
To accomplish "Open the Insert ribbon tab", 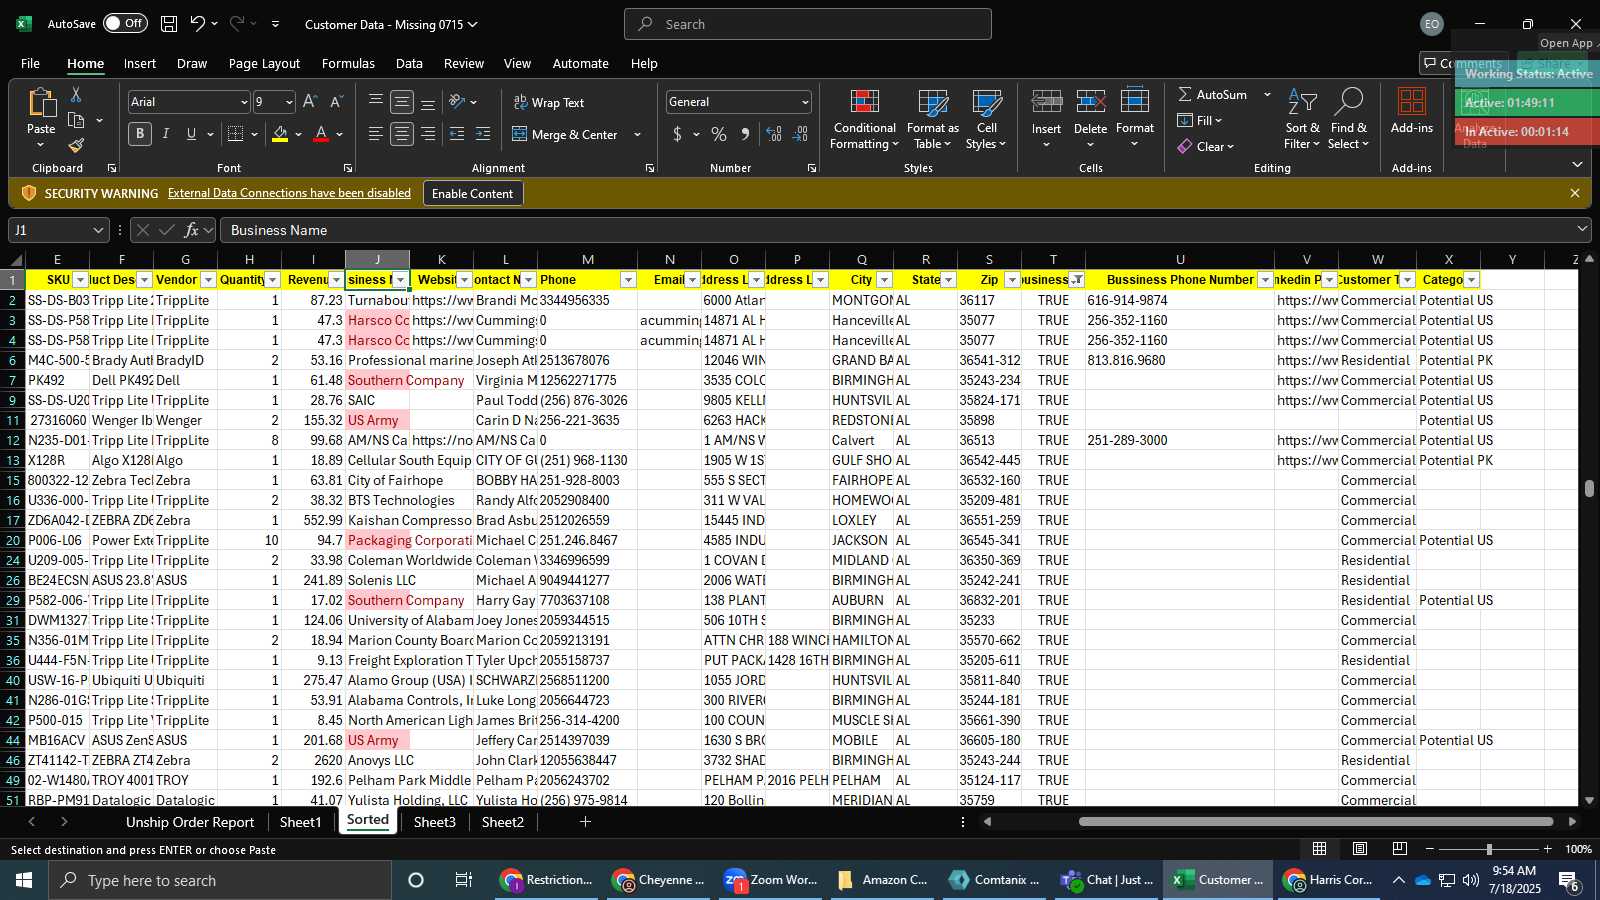I will (140, 63).
